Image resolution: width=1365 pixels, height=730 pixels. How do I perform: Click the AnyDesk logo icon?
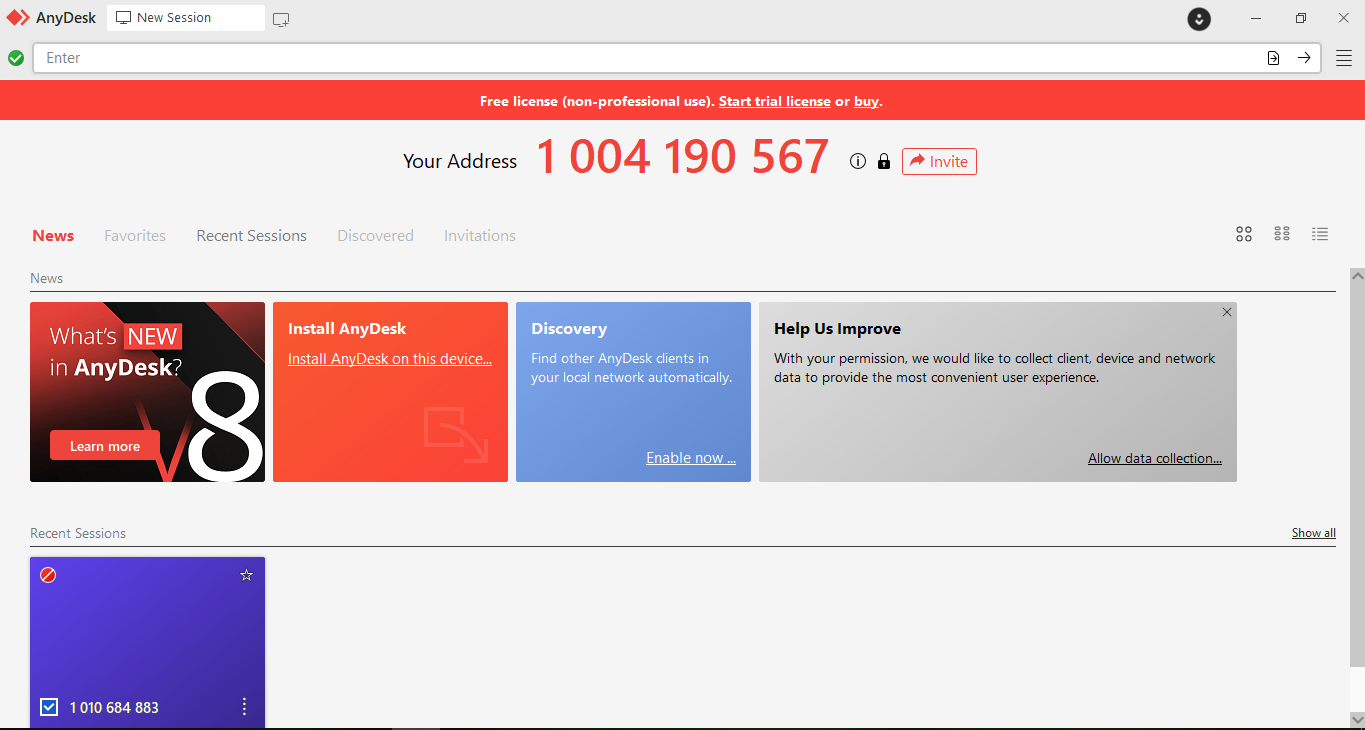click(x=19, y=18)
